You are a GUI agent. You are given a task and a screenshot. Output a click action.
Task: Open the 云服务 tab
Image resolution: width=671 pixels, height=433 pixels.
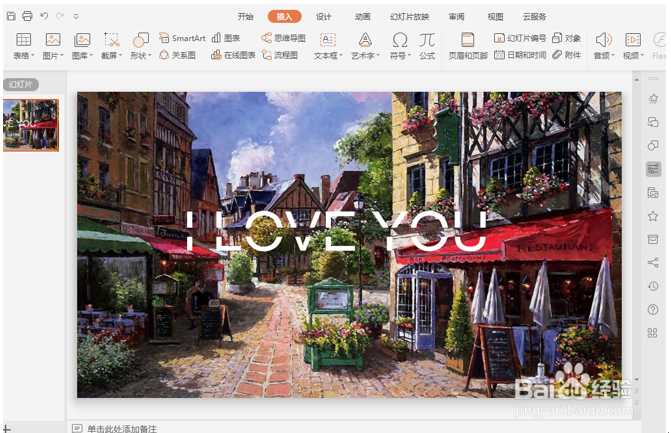tap(534, 17)
